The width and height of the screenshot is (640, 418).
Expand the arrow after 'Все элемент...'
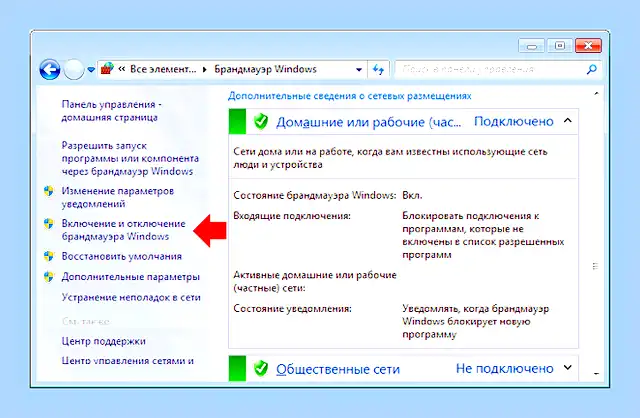pyautogui.click(x=205, y=69)
